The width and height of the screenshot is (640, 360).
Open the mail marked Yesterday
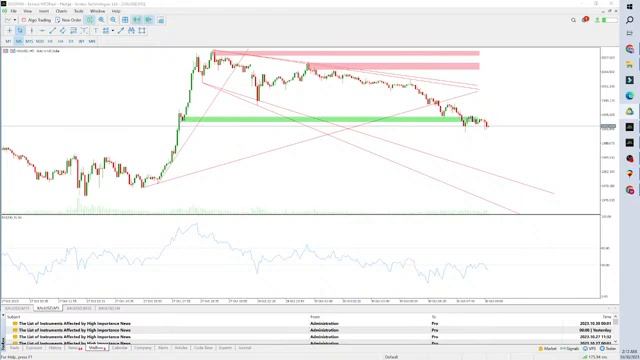[310, 330]
